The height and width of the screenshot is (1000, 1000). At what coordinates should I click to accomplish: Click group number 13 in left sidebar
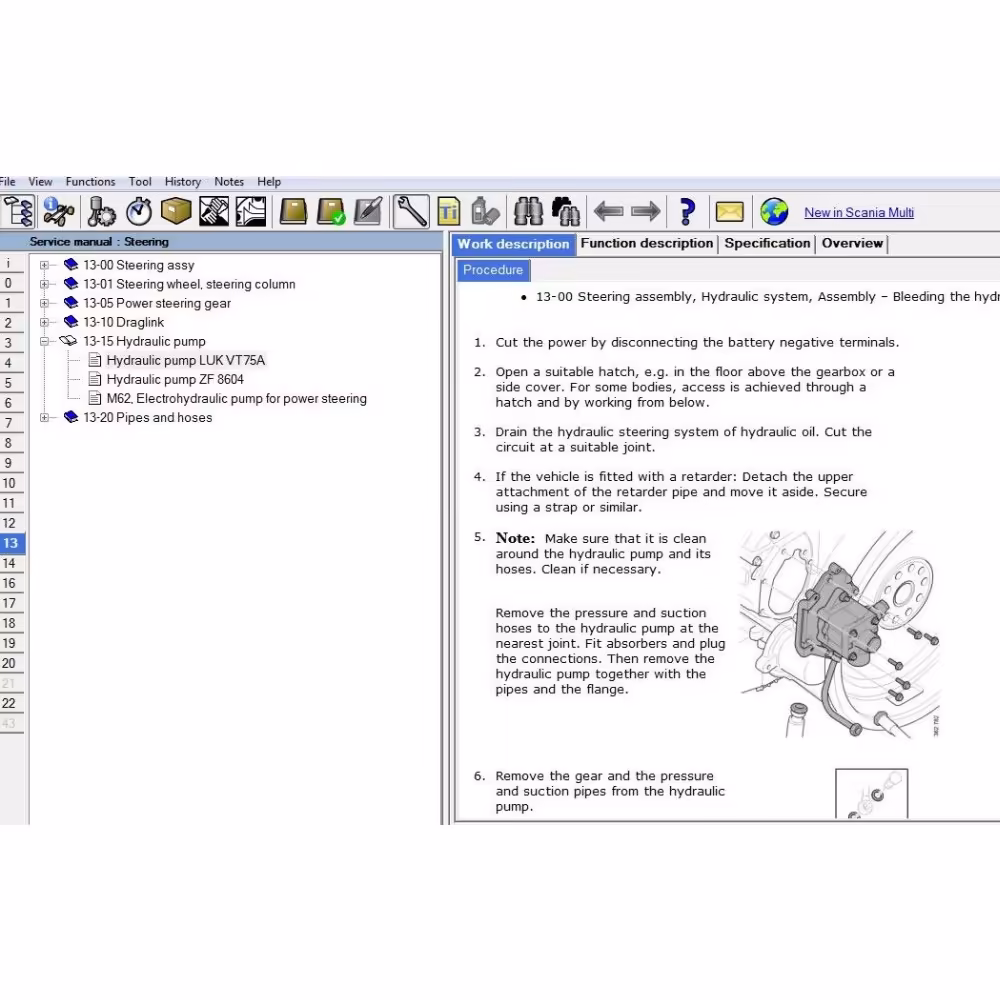coord(11,543)
